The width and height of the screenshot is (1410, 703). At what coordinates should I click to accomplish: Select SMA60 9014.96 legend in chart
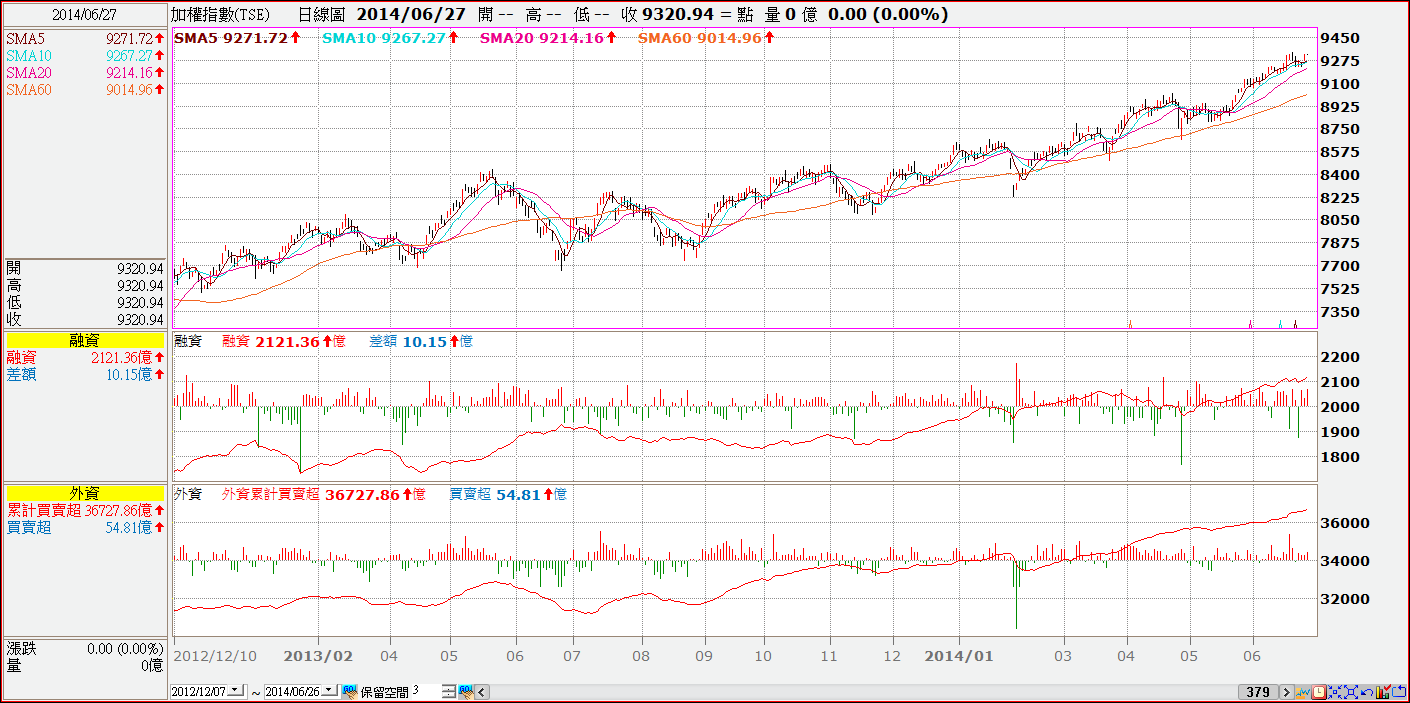[706, 38]
